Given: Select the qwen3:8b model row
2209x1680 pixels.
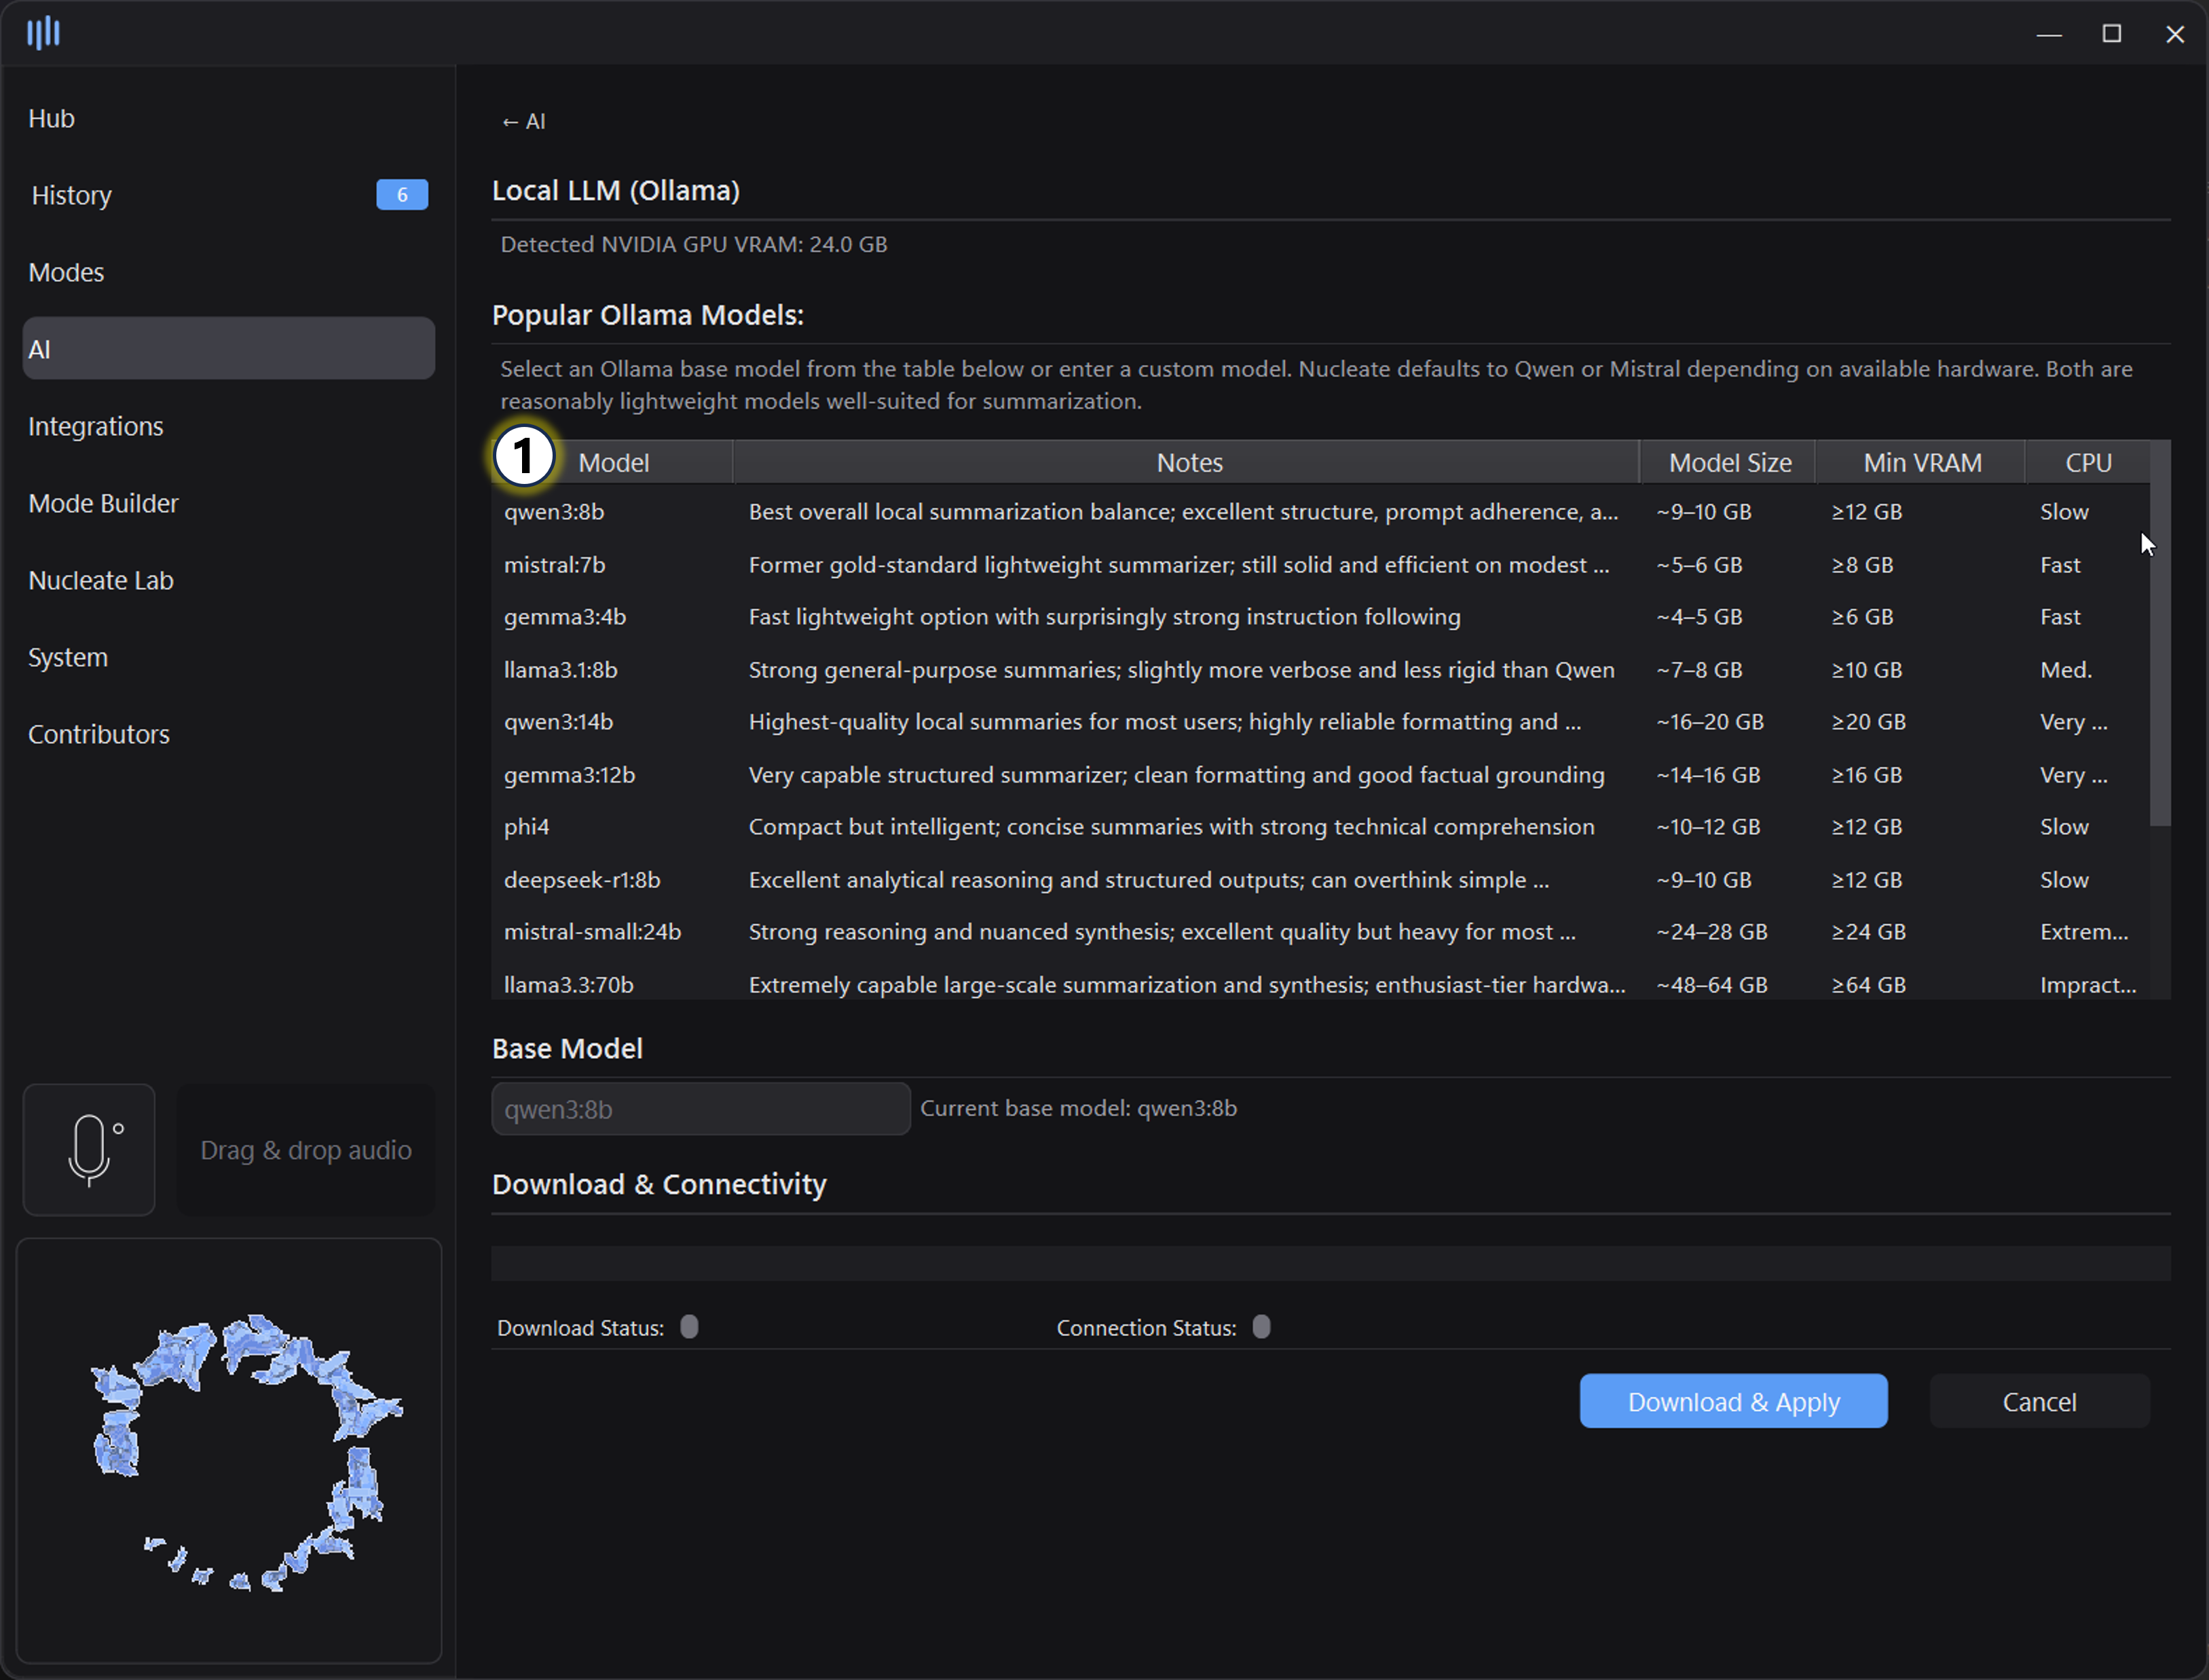Looking at the screenshot, I should (x=1320, y=512).
